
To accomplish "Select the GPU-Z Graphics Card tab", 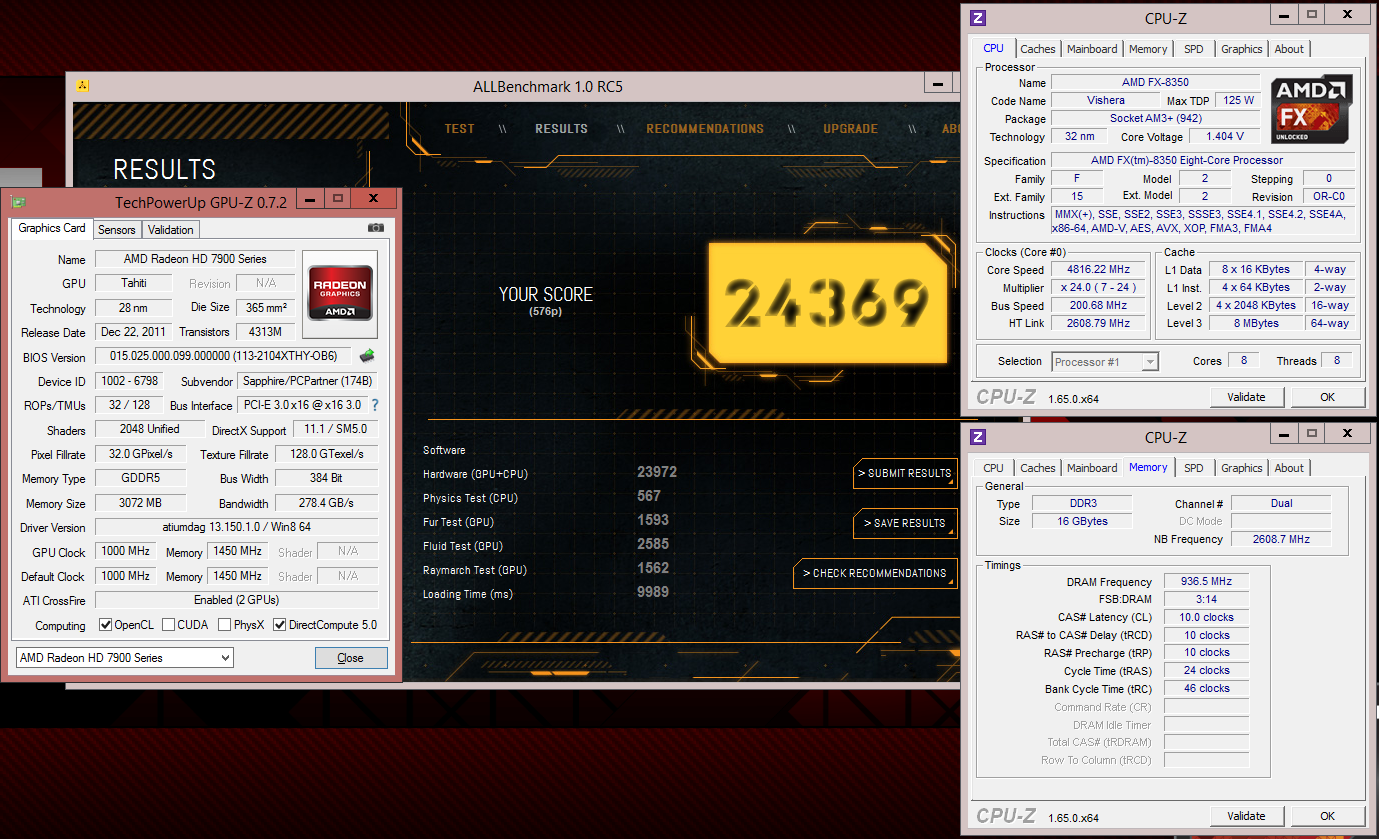I will point(52,228).
